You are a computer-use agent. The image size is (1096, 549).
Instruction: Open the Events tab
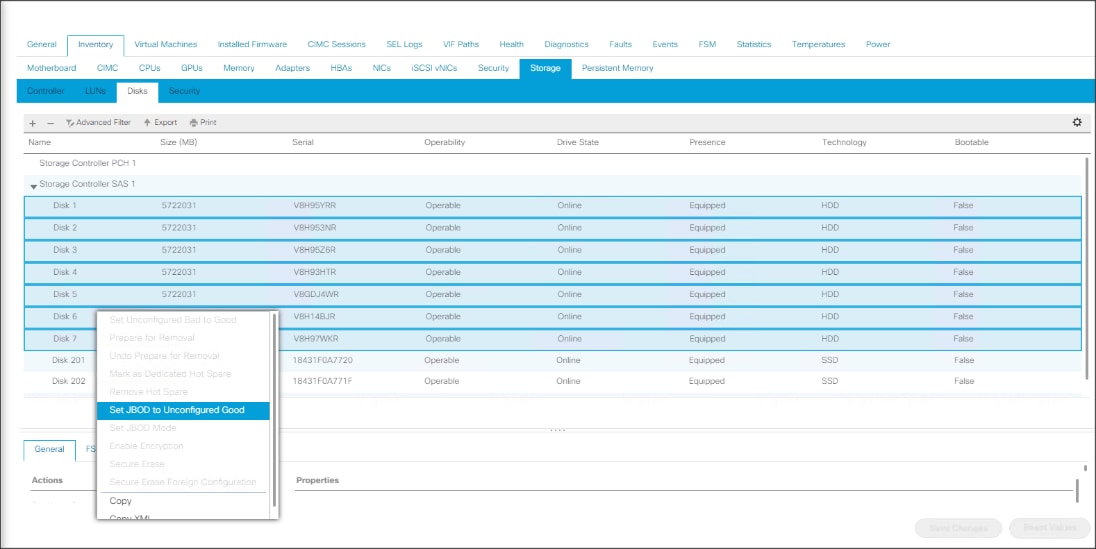[x=665, y=44]
